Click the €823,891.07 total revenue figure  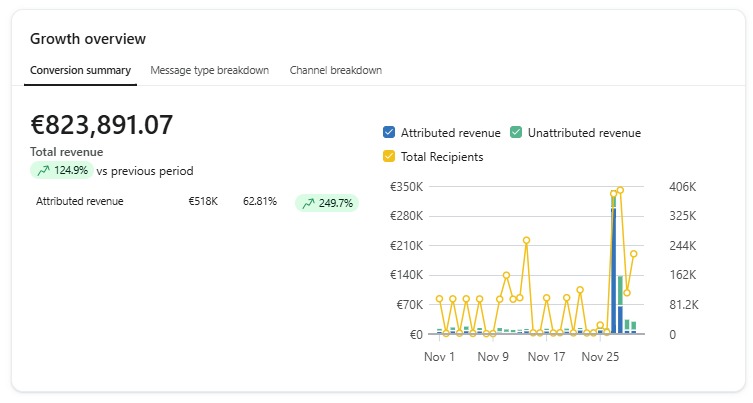click(101, 125)
